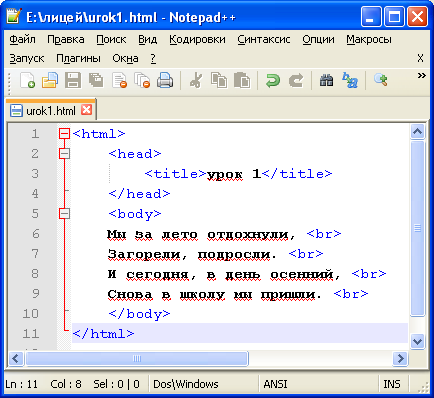Click line number 3 in the margin

coord(35,174)
